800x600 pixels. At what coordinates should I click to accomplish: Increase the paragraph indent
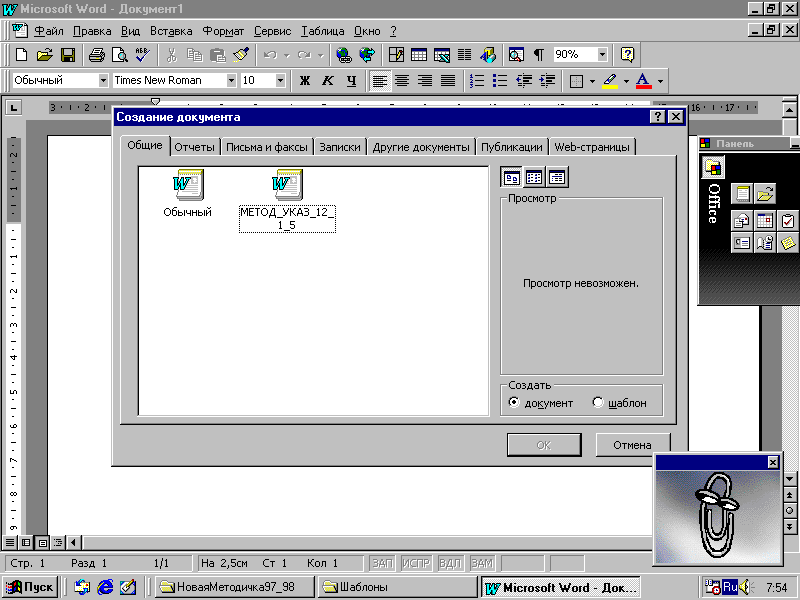tap(547, 81)
